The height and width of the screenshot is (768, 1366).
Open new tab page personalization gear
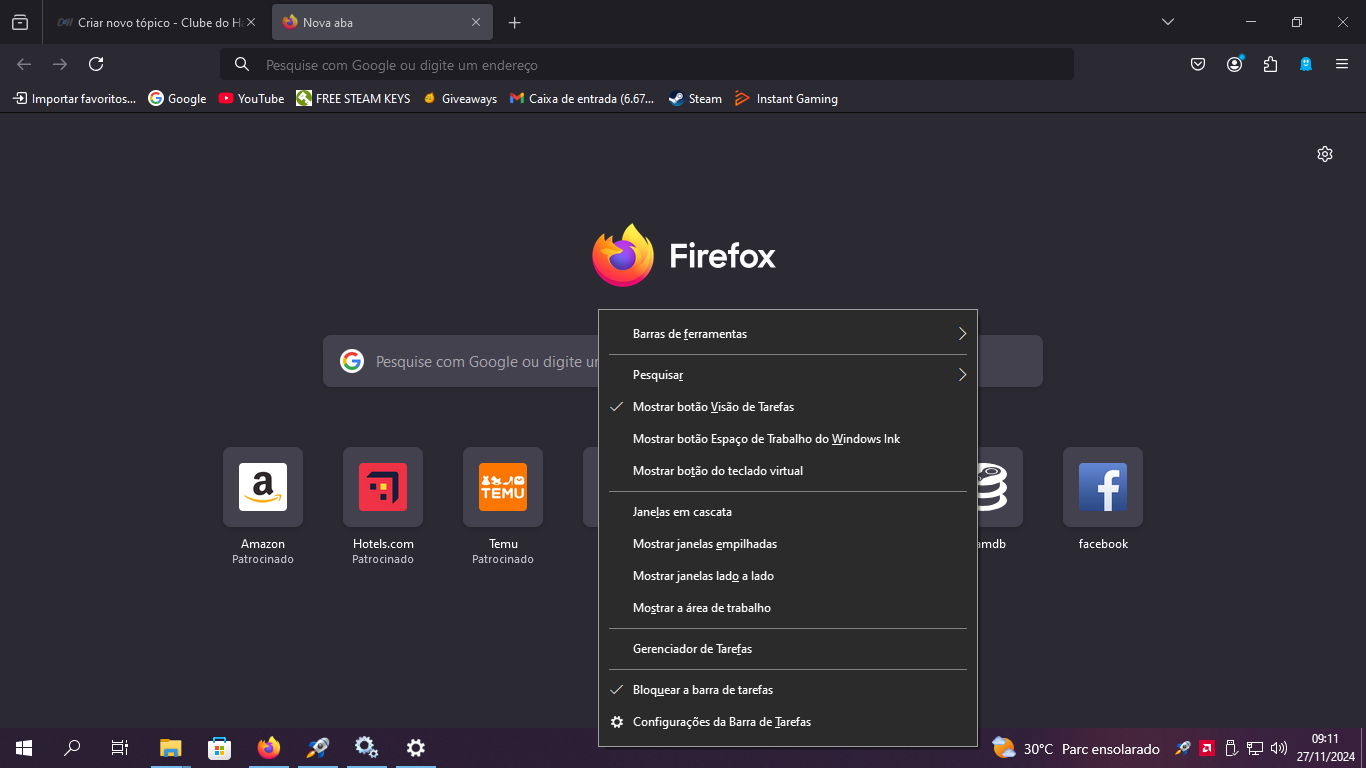point(1325,154)
